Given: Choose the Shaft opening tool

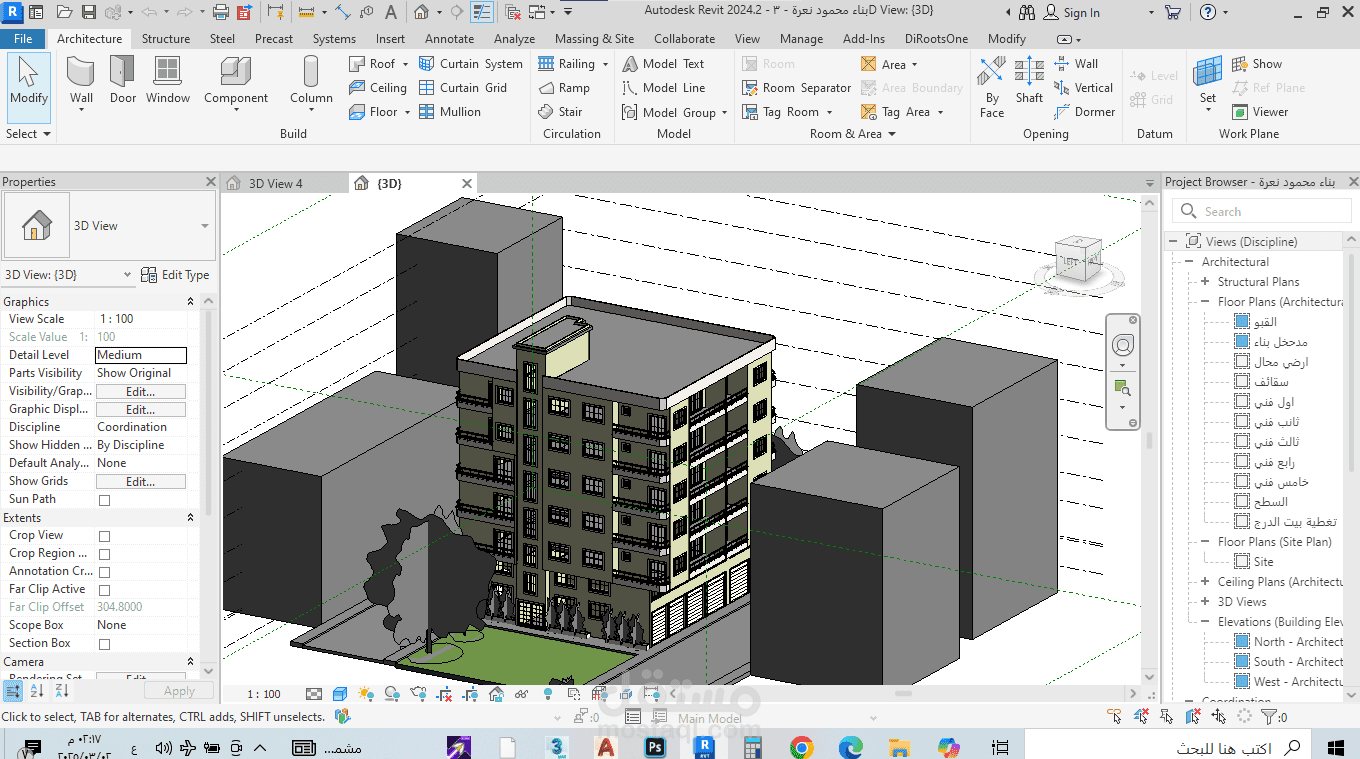Looking at the screenshot, I should (1029, 80).
